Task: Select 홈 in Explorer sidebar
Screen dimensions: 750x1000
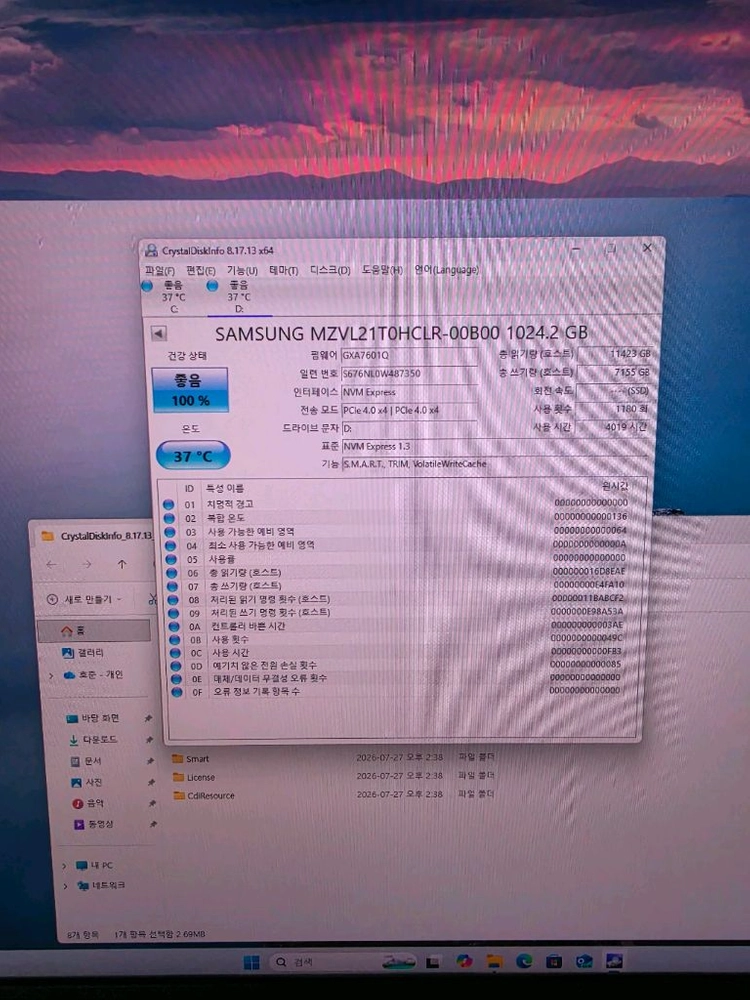Action: click(94, 631)
